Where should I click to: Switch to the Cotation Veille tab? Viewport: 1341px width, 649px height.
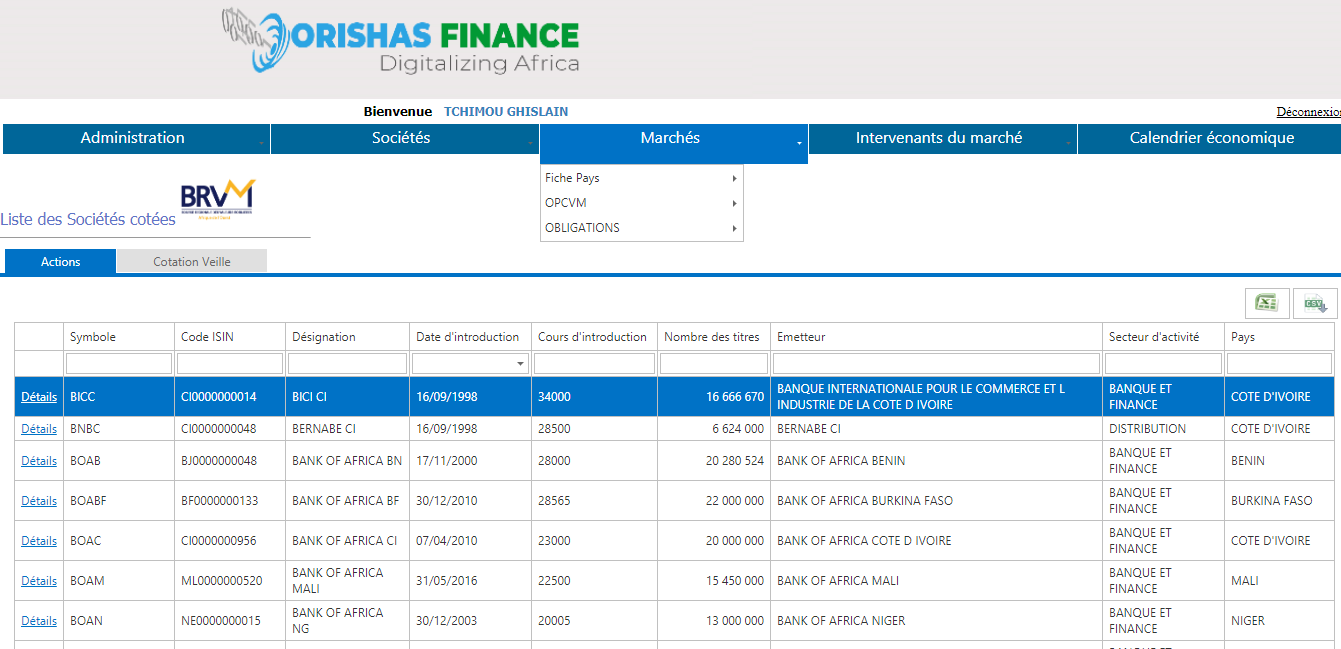coord(192,262)
